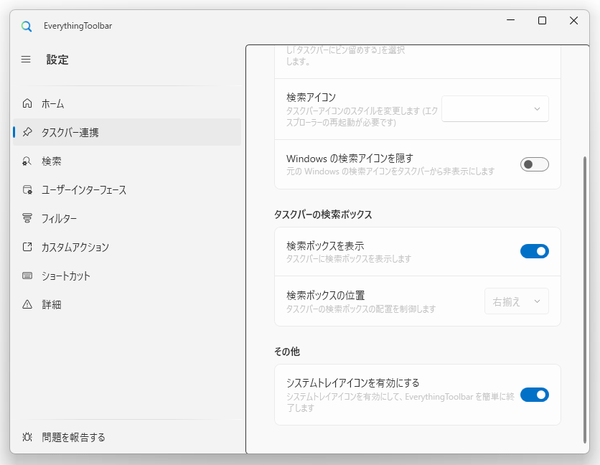Open the 検索ボックスの位置 dropdown showing 右揃え

click(x=517, y=302)
